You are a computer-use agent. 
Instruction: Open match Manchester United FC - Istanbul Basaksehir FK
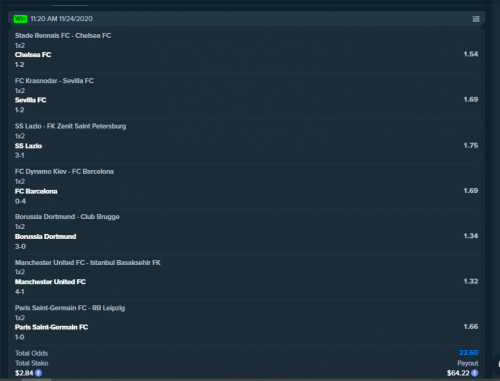click(x=88, y=263)
